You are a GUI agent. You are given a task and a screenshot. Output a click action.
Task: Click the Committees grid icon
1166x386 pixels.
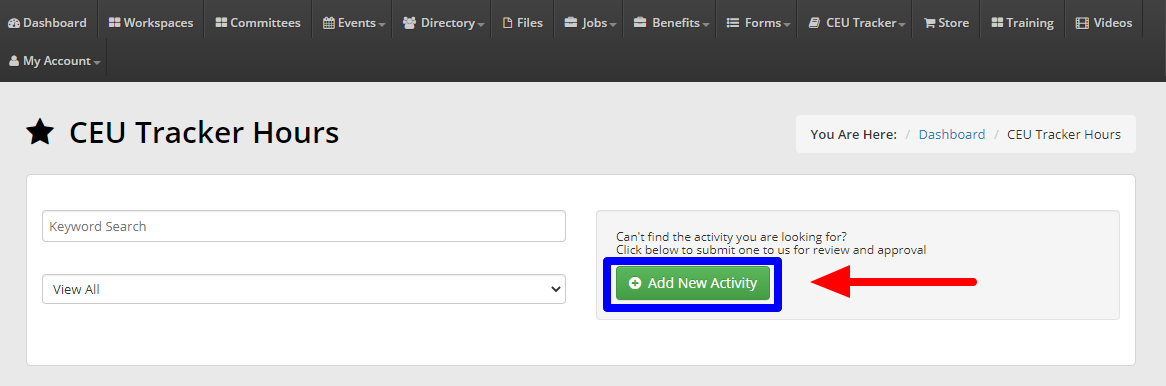click(221, 23)
